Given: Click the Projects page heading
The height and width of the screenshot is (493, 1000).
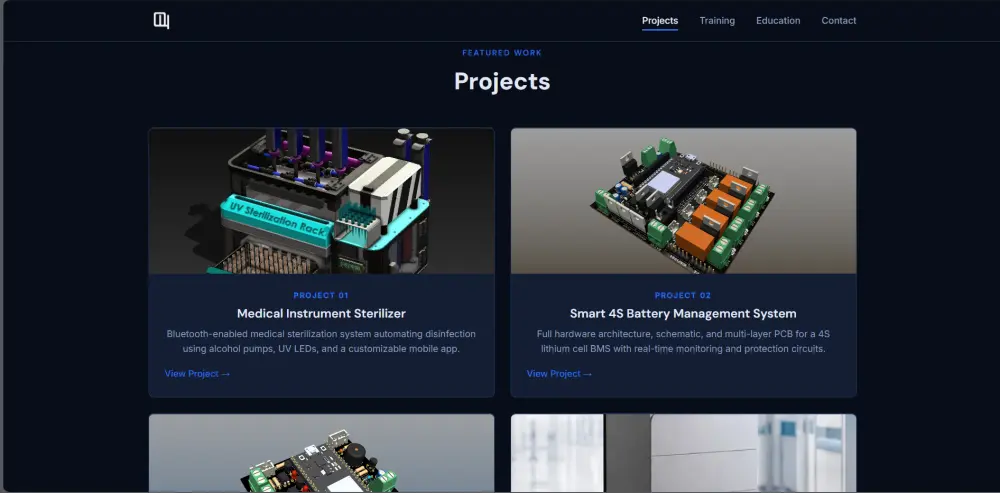Looking at the screenshot, I should pyautogui.click(x=502, y=82).
